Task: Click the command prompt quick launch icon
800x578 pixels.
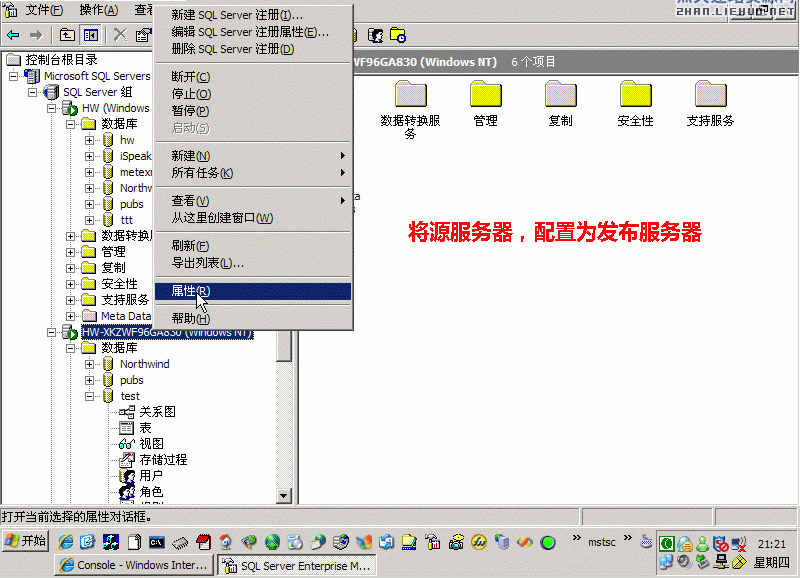Action: coord(157,542)
